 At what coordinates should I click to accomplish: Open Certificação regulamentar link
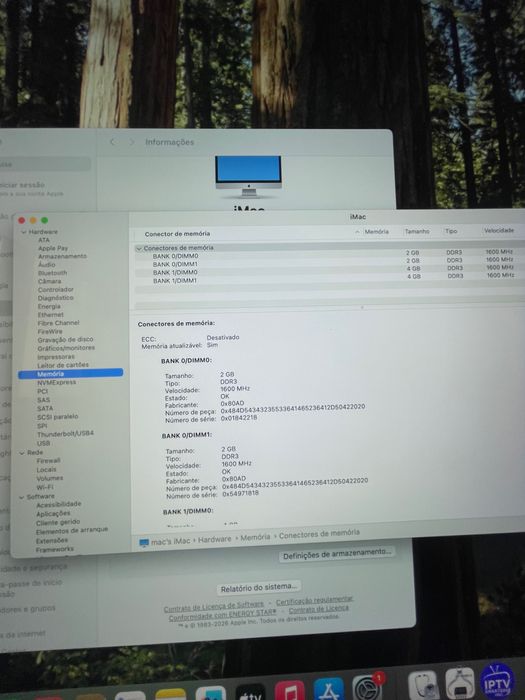pos(314,601)
